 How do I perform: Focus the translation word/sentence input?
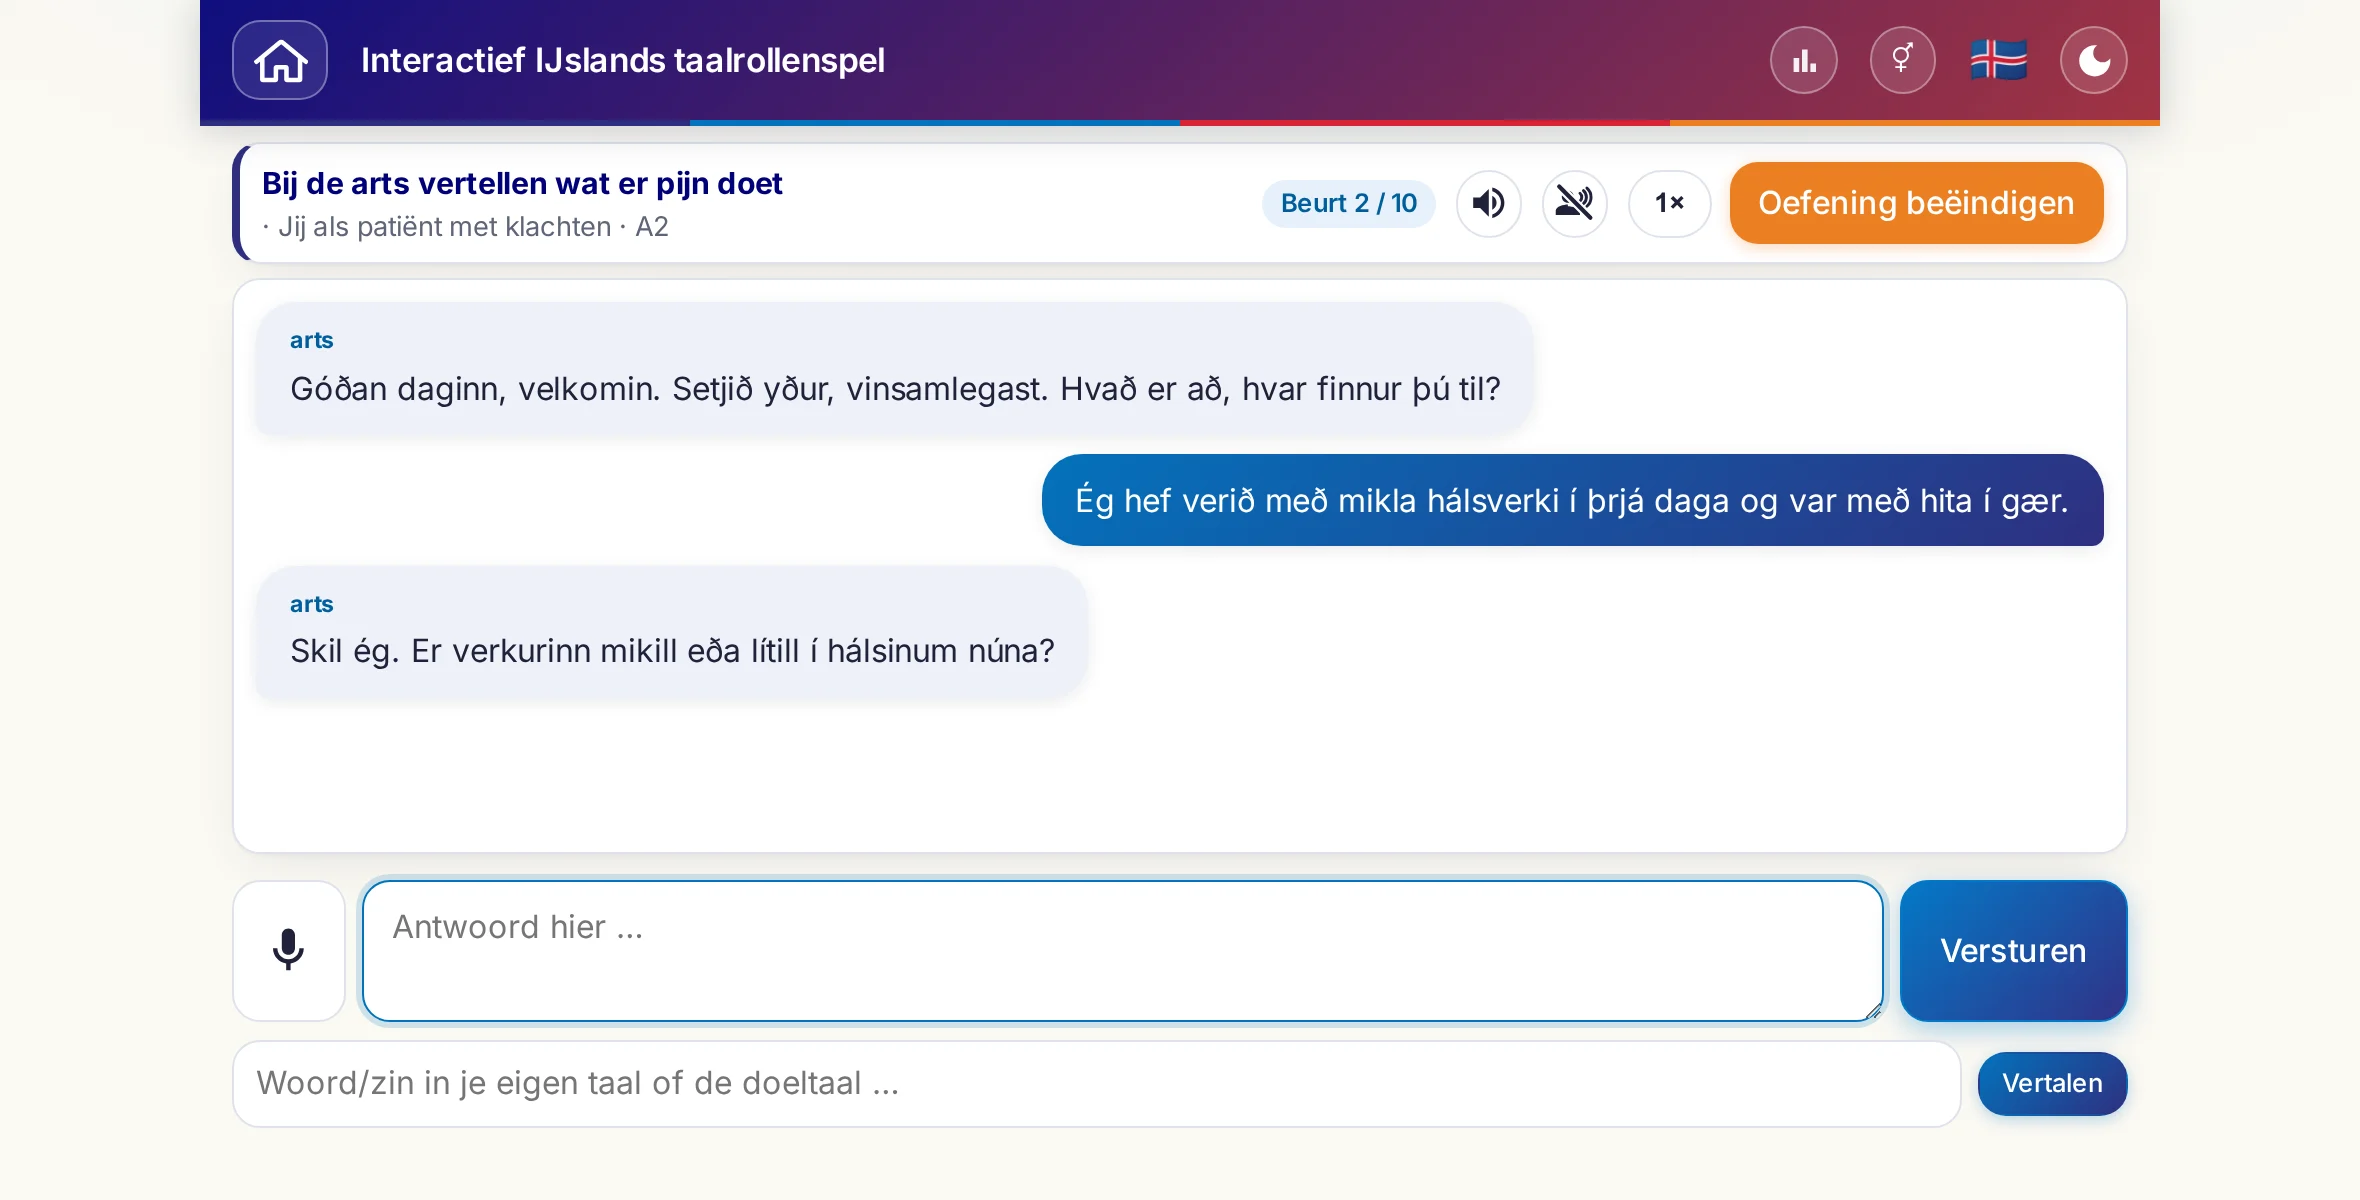[x=1097, y=1083]
